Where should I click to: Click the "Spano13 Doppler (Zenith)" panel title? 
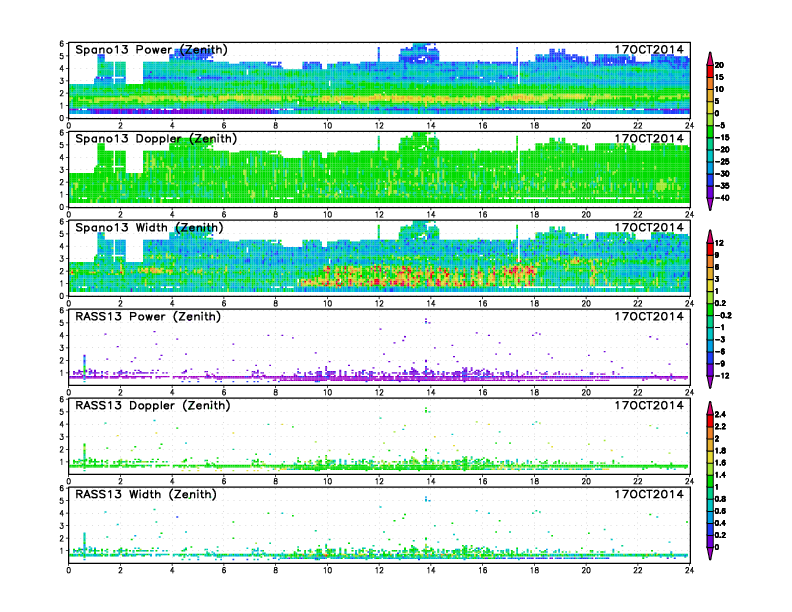[156, 139]
